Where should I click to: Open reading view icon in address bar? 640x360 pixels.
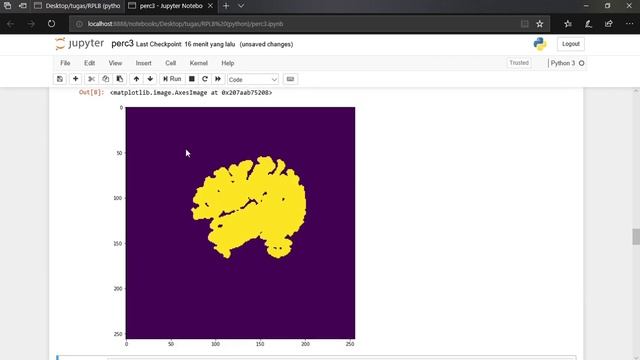point(524,24)
